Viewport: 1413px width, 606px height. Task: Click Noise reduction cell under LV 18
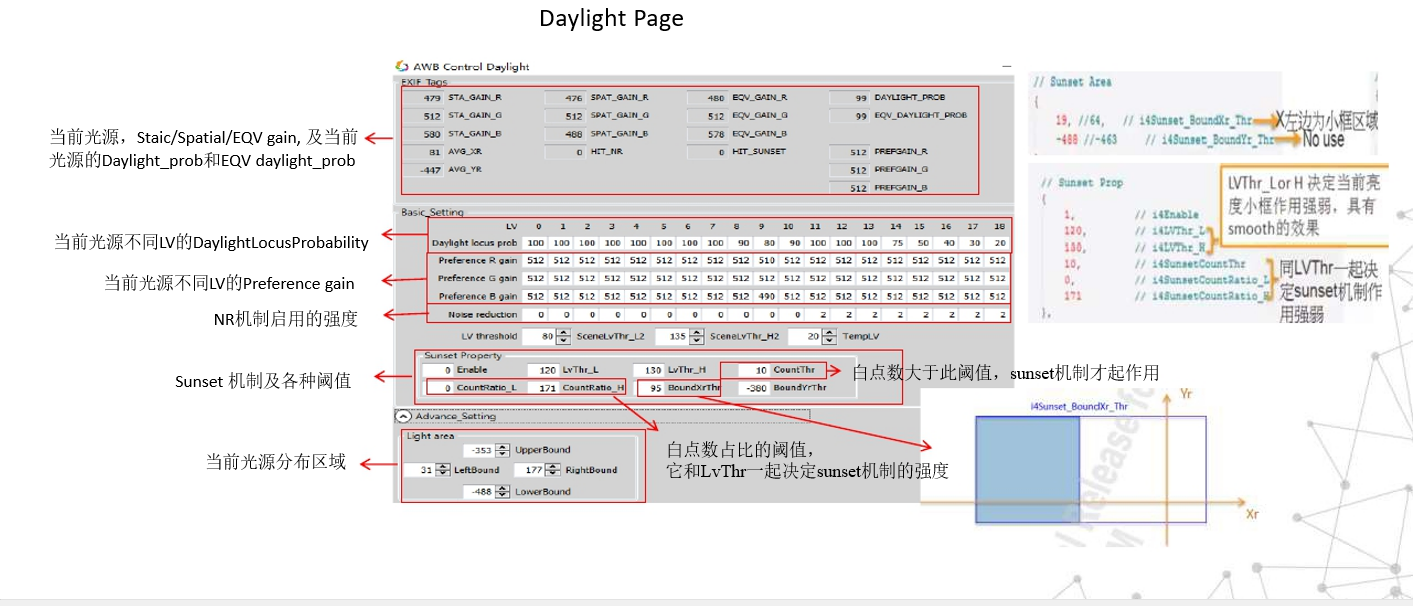(x=997, y=314)
